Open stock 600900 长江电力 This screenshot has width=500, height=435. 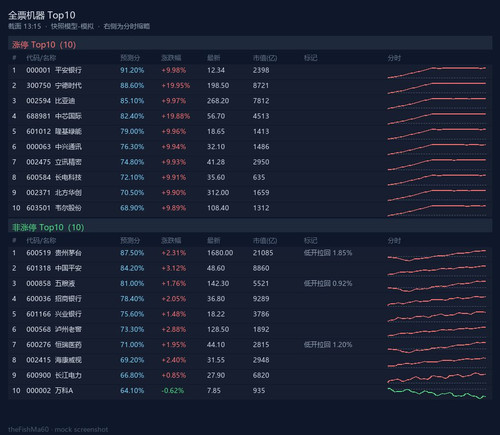click(x=54, y=375)
